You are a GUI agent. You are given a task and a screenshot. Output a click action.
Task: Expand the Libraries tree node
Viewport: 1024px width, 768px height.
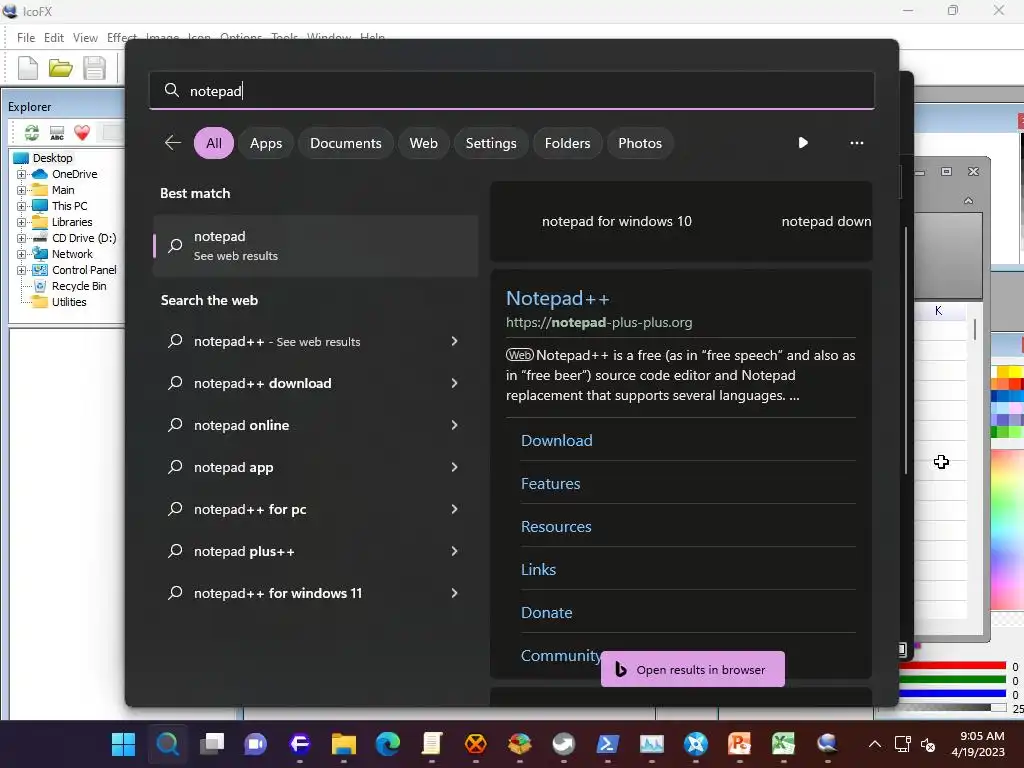[x=22, y=222]
